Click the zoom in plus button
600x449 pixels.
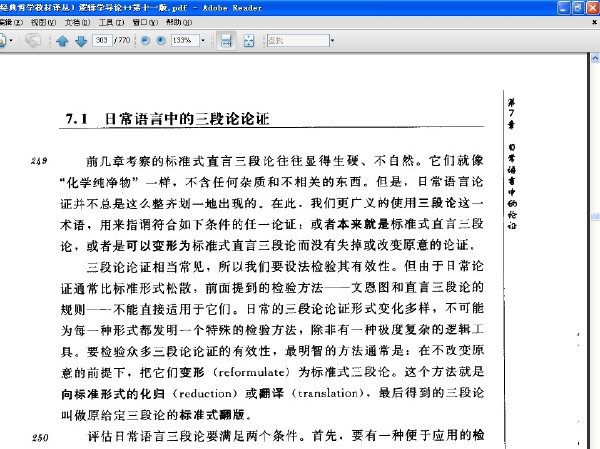[x=161, y=40]
